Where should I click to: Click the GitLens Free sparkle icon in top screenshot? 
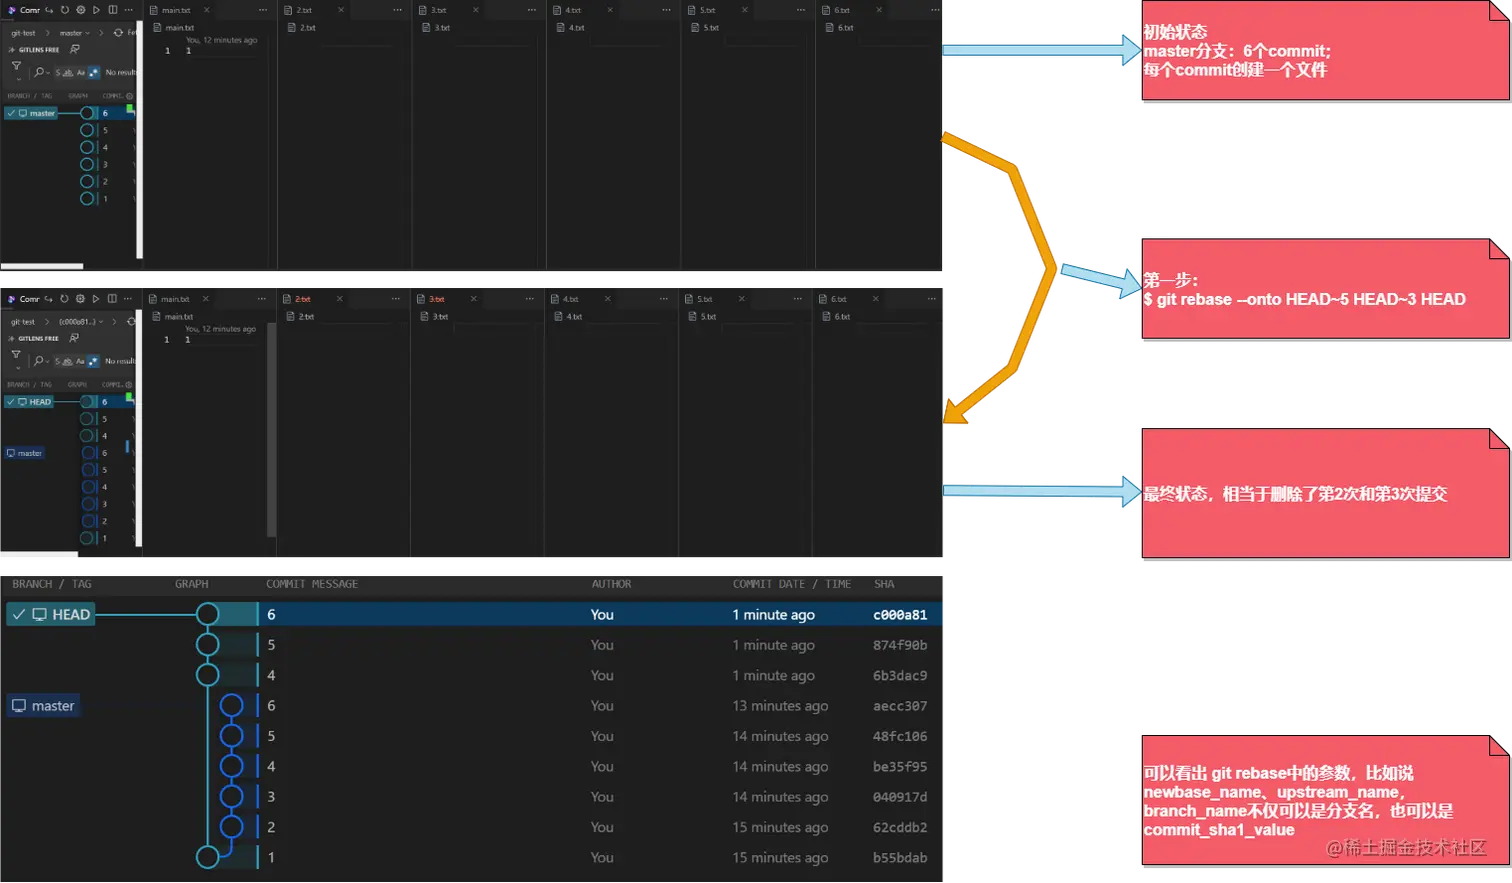(12, 49)
